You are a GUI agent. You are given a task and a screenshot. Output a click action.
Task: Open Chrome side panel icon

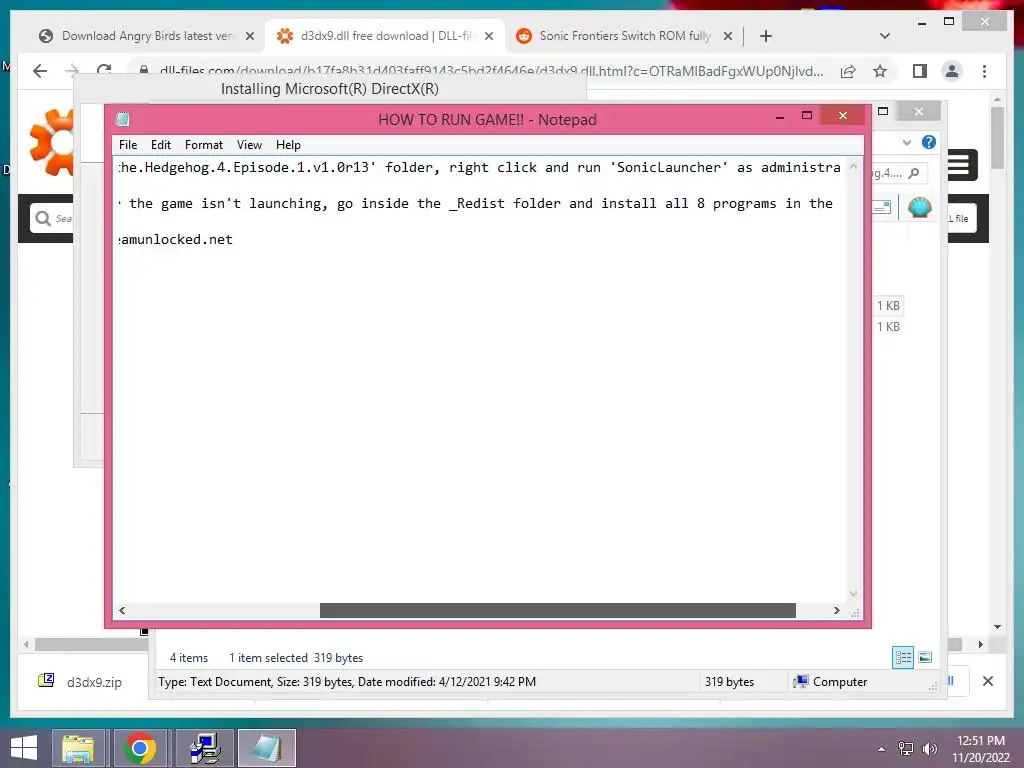920,71
